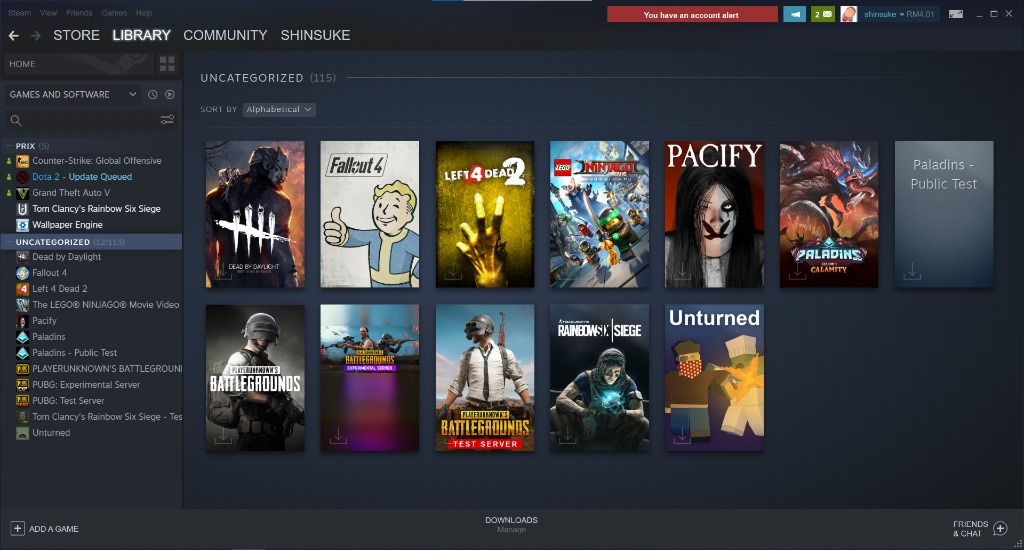Click Wallpaper Engine sidebar icon

[x=23, y=225]
